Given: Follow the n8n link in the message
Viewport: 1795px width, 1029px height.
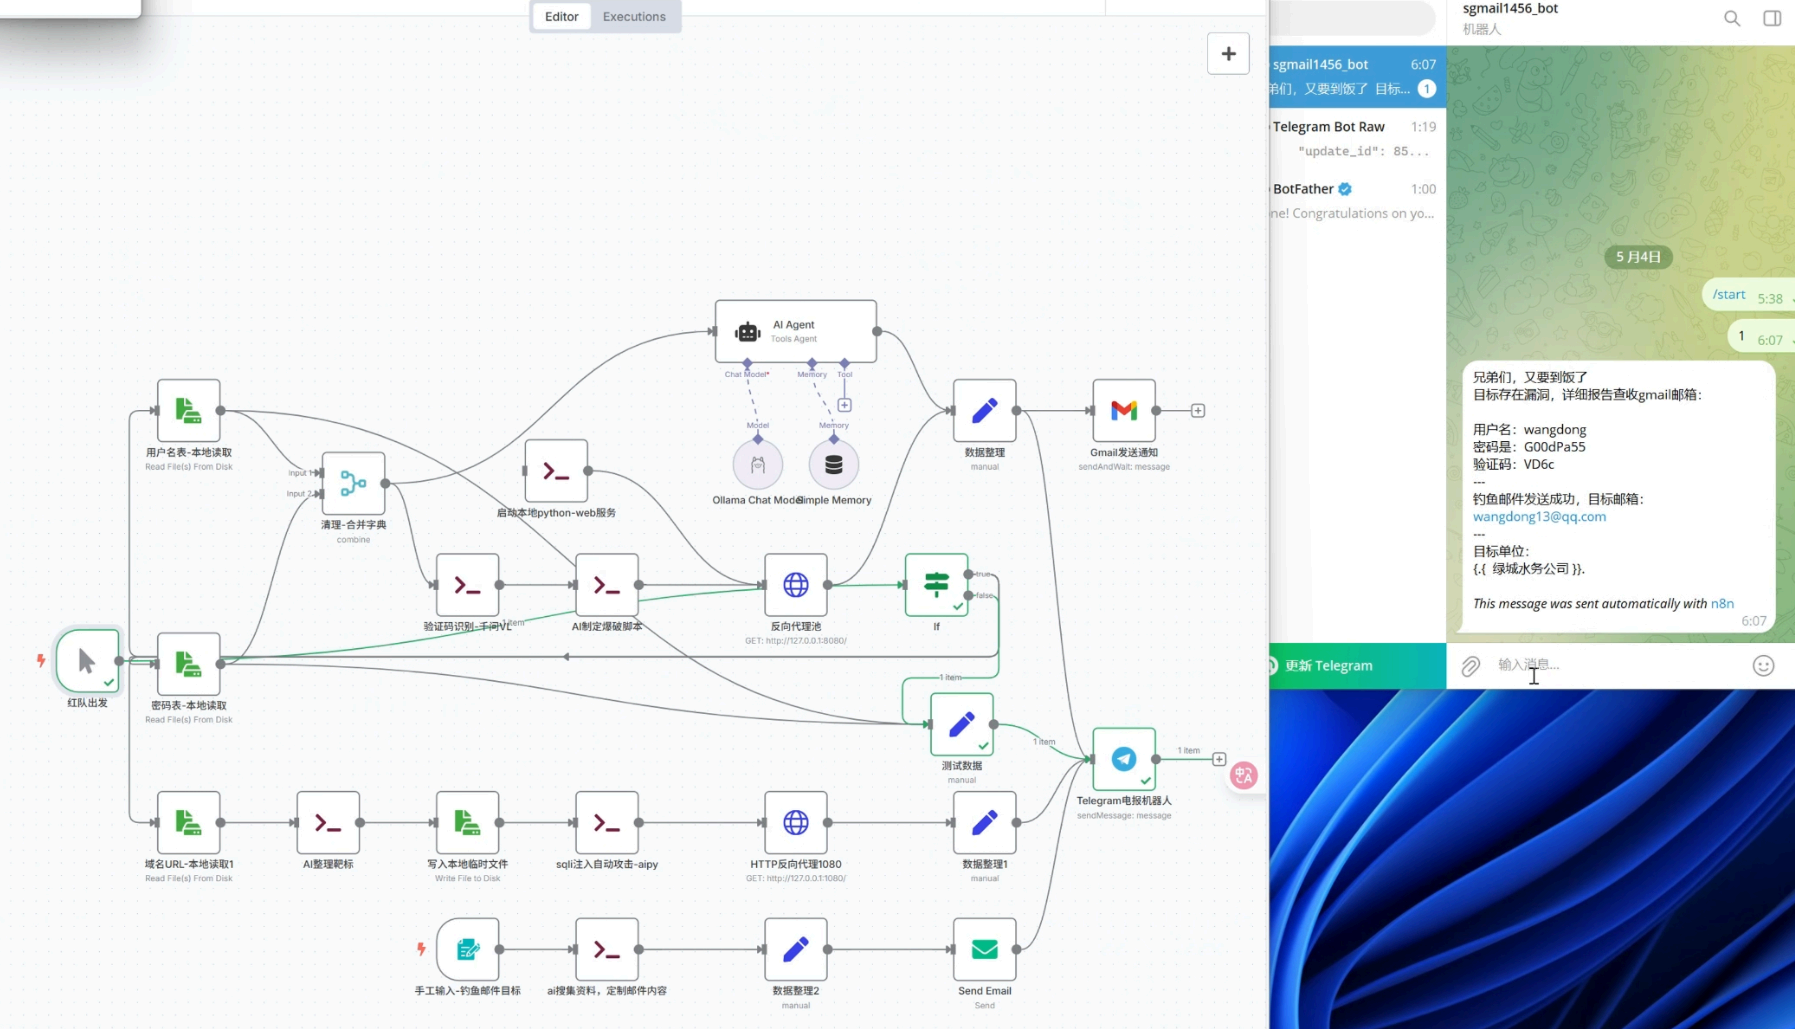Looking at the screenshot, I should (x=1722, y=603).
